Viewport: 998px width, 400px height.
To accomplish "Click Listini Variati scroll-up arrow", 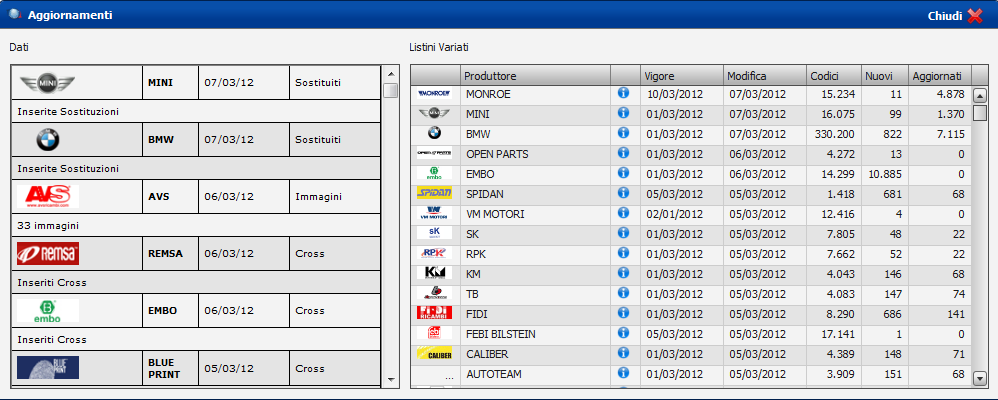I will point(980,96).
